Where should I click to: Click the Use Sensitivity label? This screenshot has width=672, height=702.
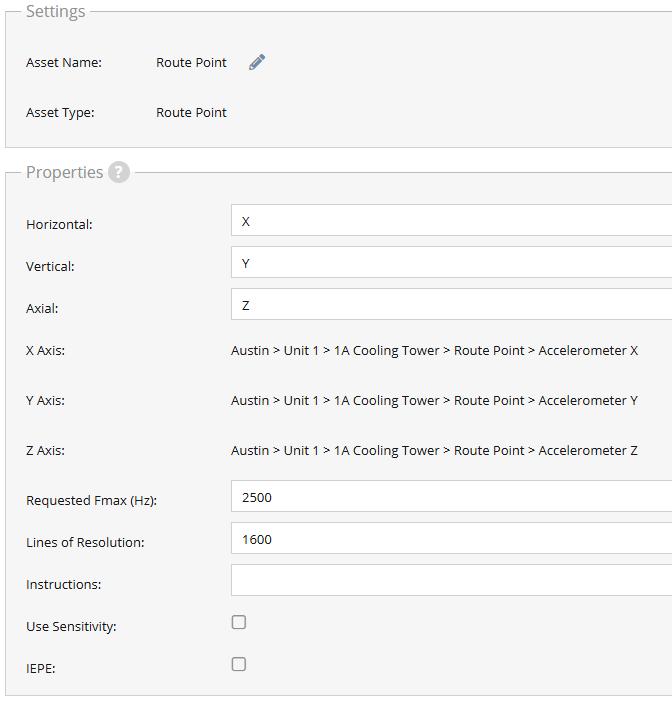pyautogui.click(x=71, y=626)
